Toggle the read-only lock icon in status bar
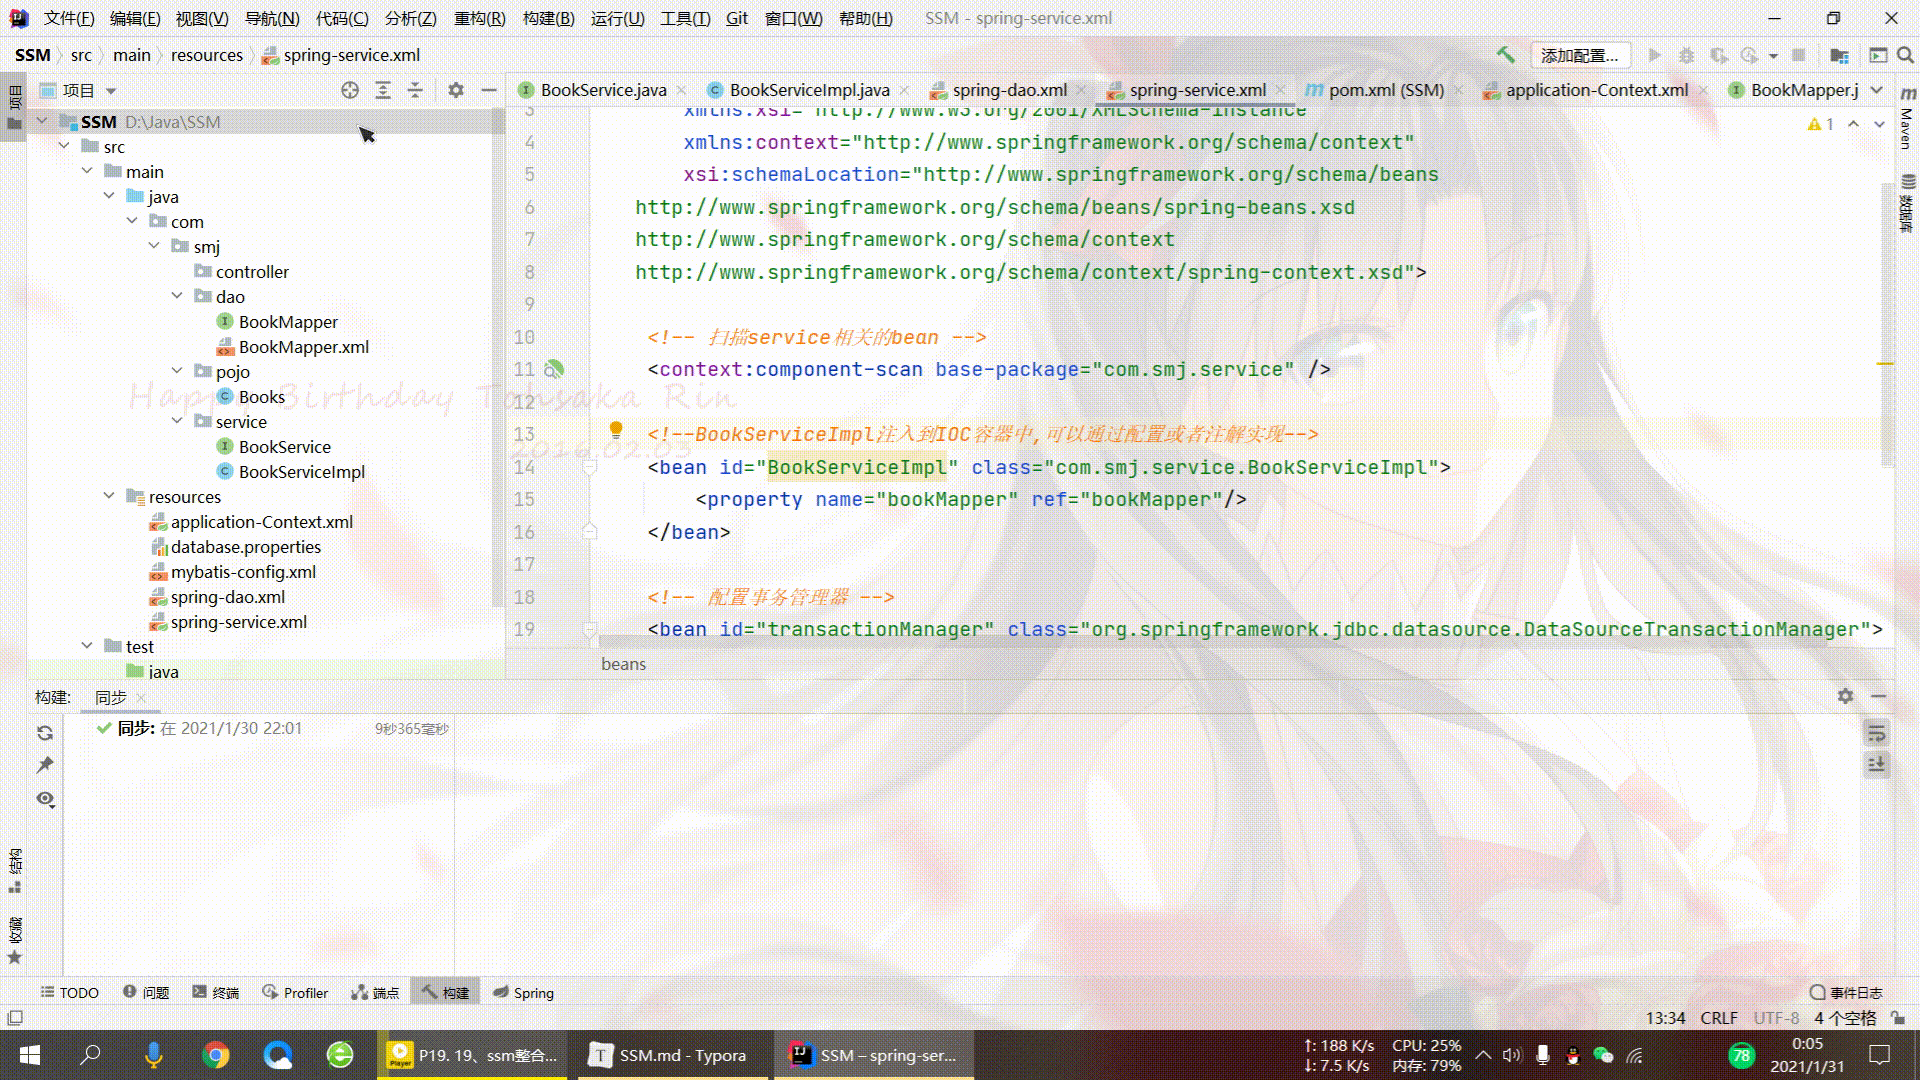This screenshot has height=1080, width=1920. [x=1898, y=1018]
